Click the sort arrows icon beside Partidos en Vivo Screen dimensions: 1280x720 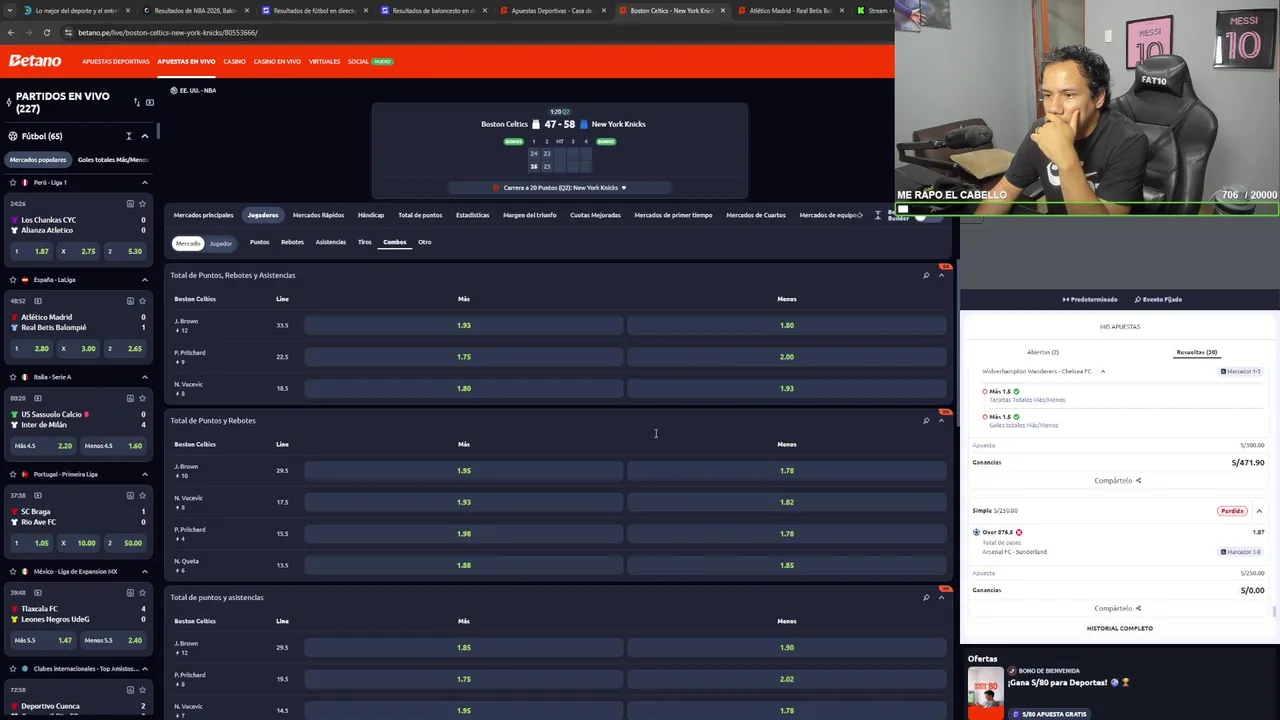(137, 102)
